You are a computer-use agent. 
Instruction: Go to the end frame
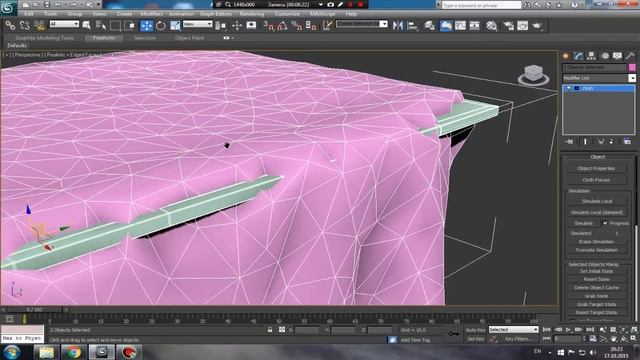tap(590, 329)
